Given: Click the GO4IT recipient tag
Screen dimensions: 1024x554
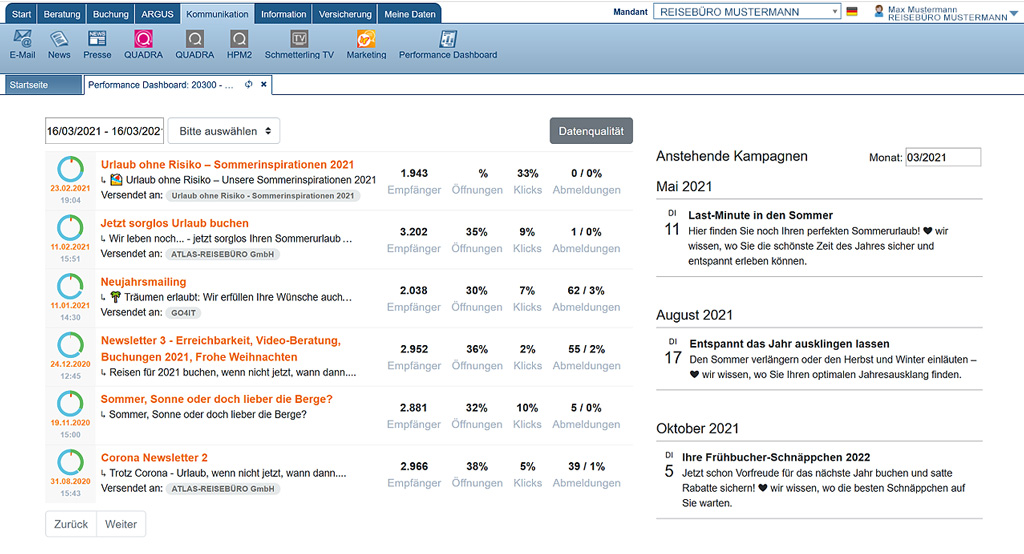Looking at the screenshot, I should (184, 313).
